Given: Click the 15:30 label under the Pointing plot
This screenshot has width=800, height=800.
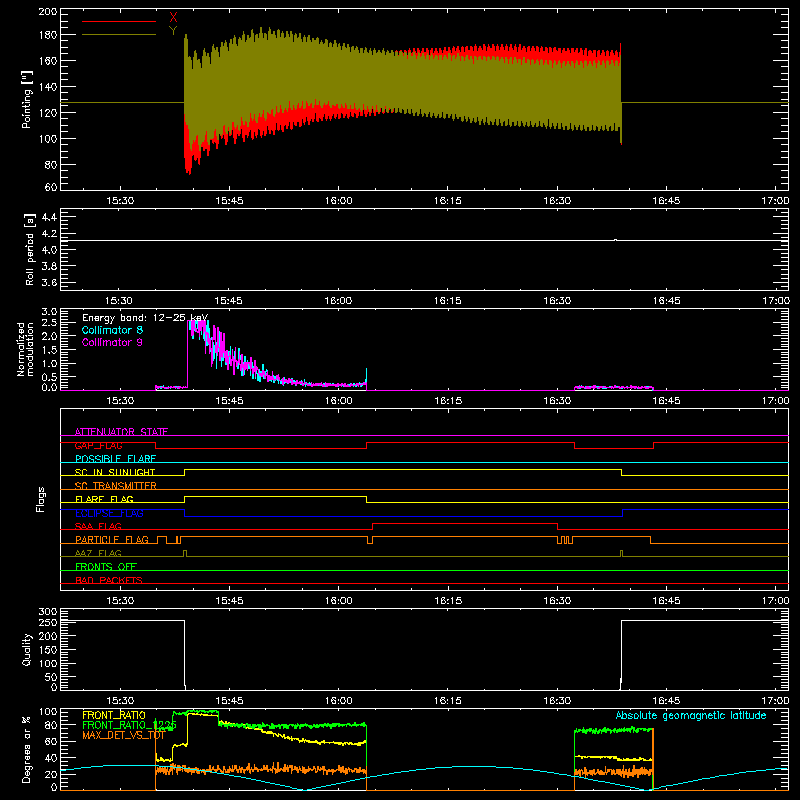Looking at the screenshot, I should coord(120,201).
